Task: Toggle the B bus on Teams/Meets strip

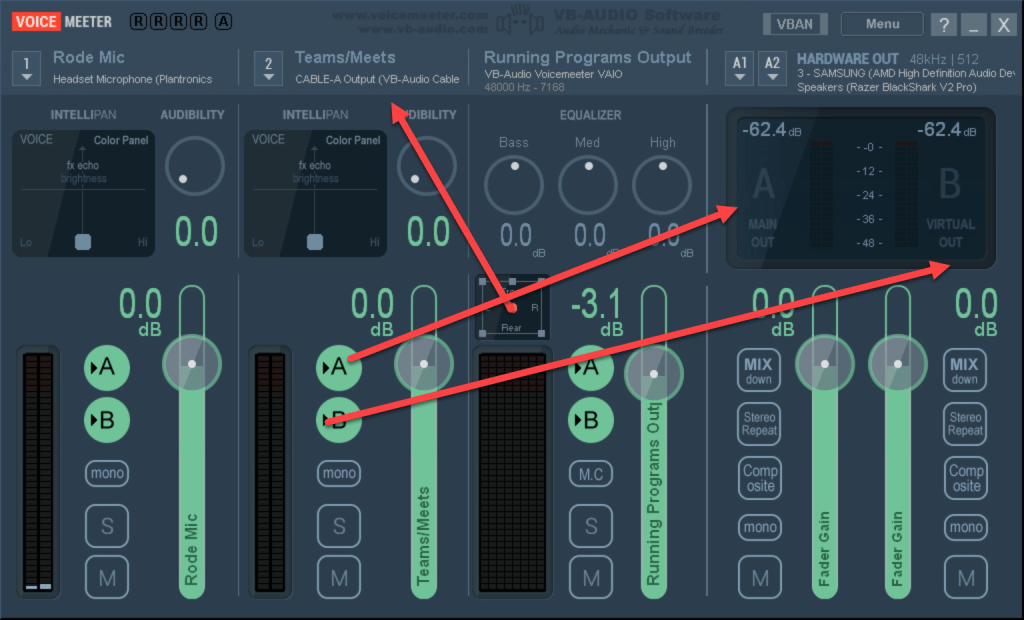Action: 338,420
